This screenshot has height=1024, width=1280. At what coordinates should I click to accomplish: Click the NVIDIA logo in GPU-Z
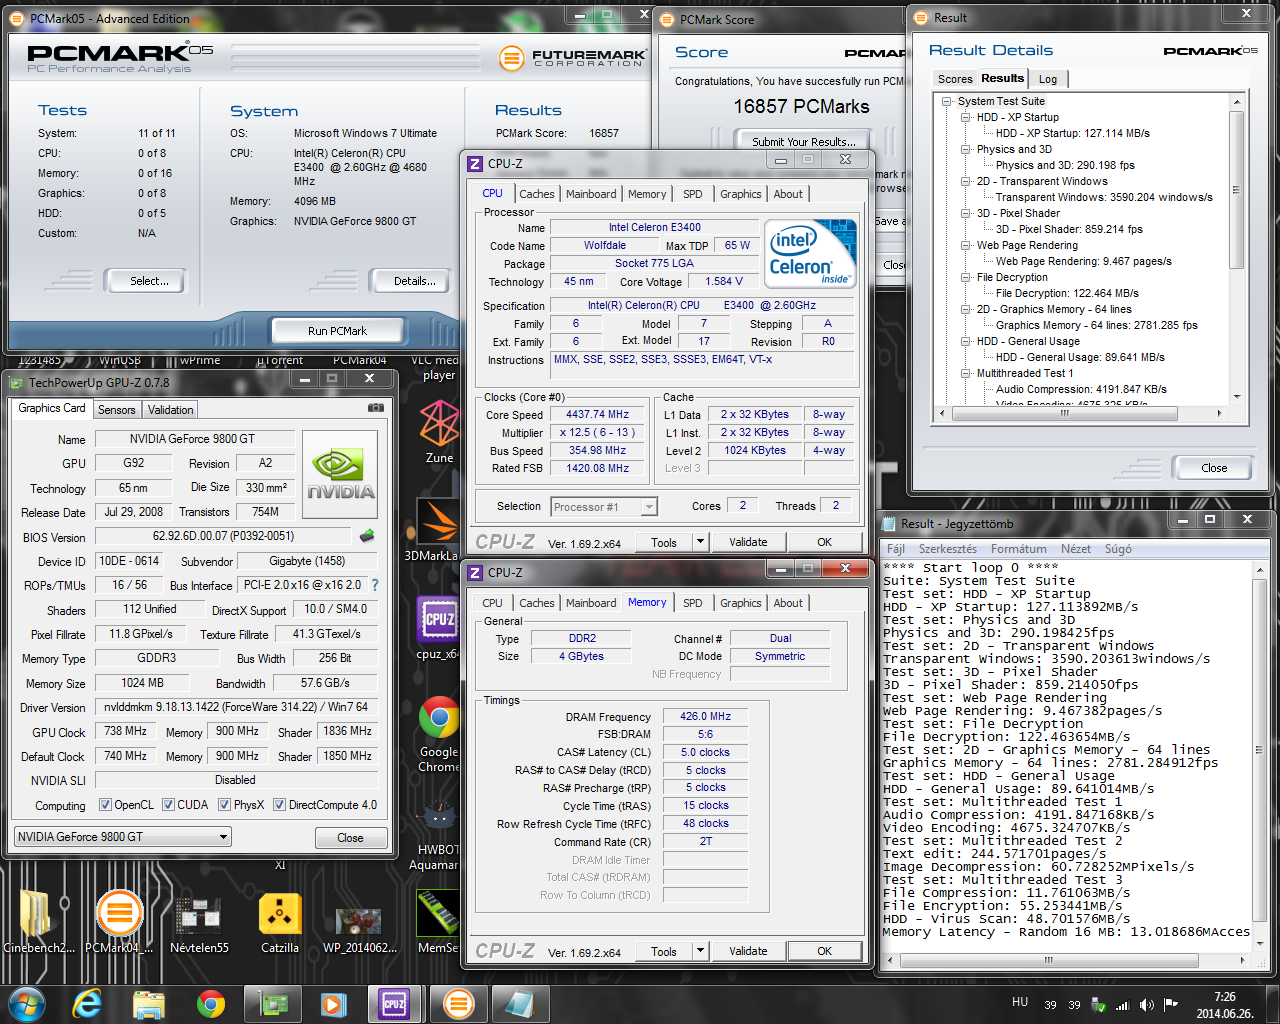340,475
